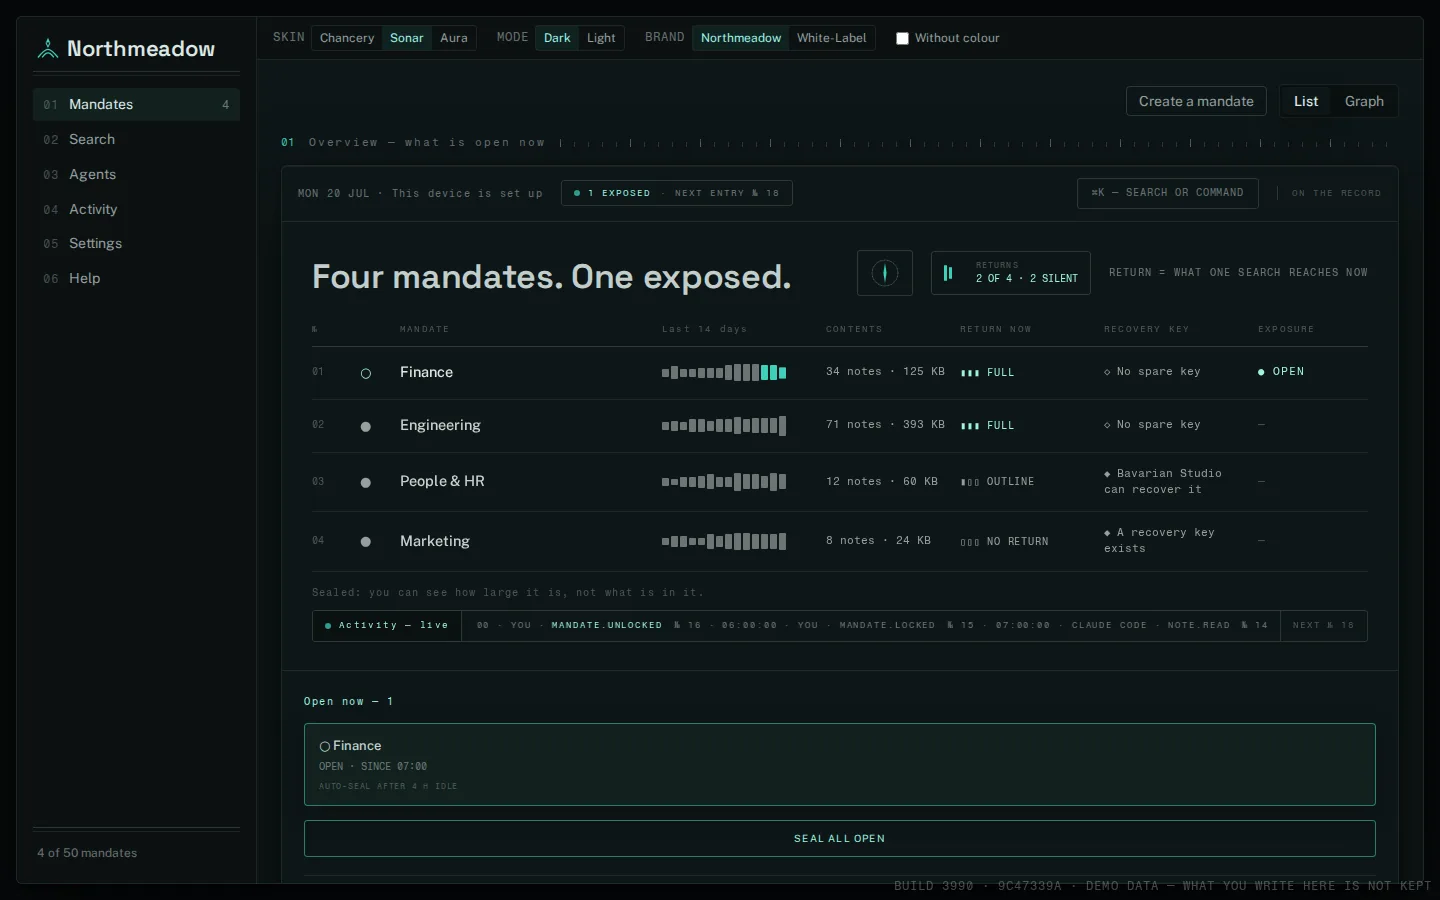Click the sealed dot icon for Engineering row
This screenshot has width=1440, height=900.
pos(366,426)
